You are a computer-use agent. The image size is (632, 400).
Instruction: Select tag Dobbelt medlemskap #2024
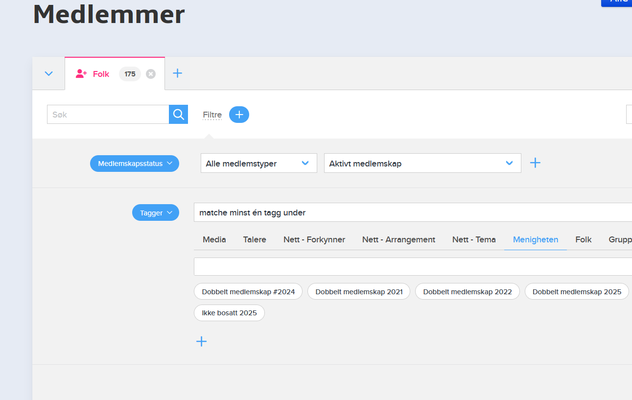click(x=248, y=291)
